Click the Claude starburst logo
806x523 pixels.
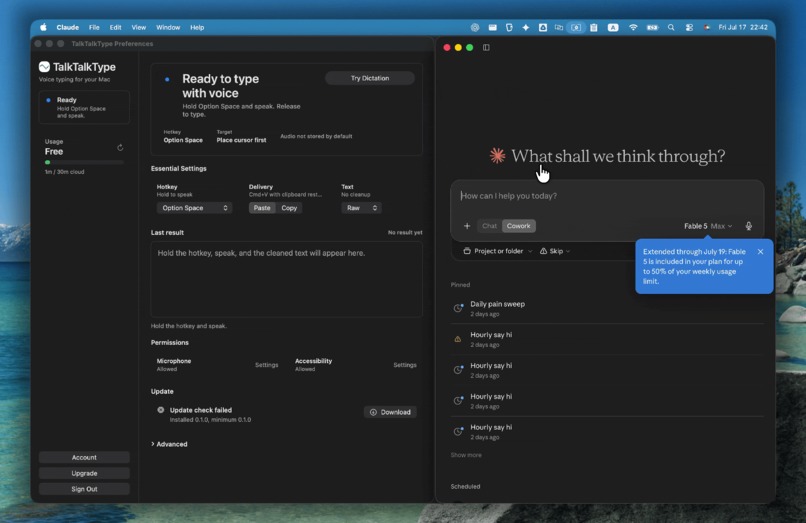(x=497, y=155)
